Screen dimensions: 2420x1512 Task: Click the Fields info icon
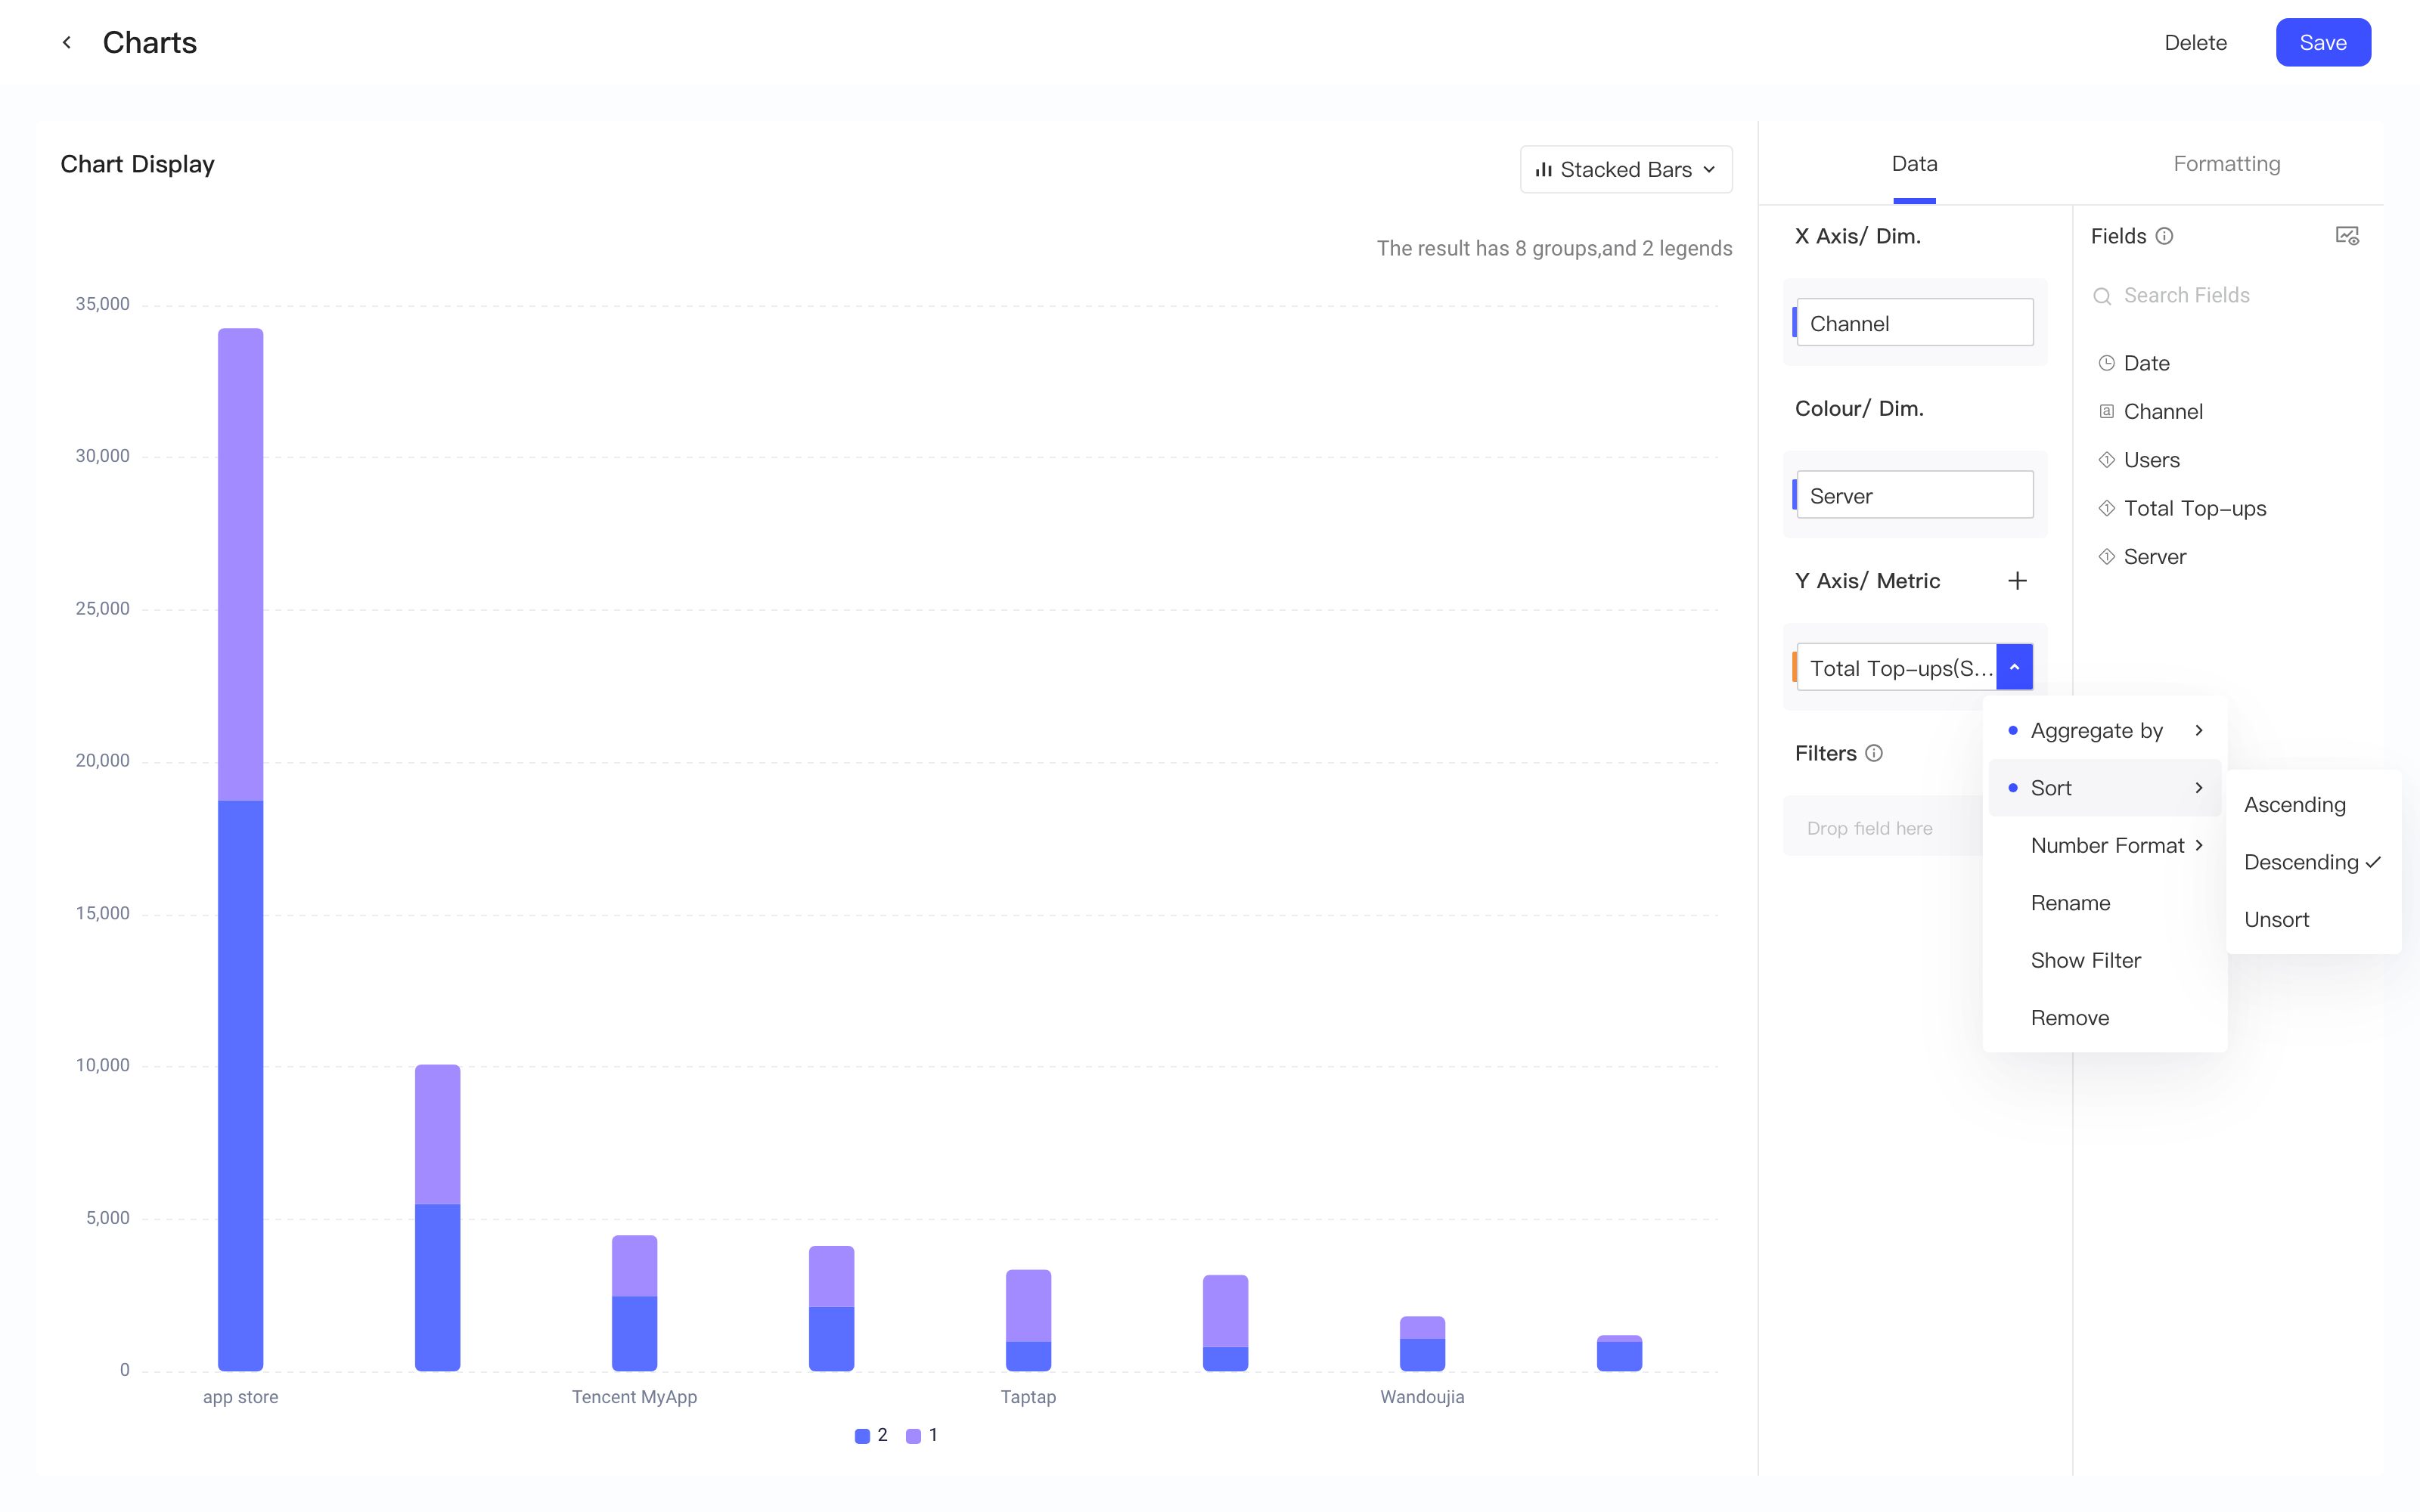click(x=2164, y=236)
